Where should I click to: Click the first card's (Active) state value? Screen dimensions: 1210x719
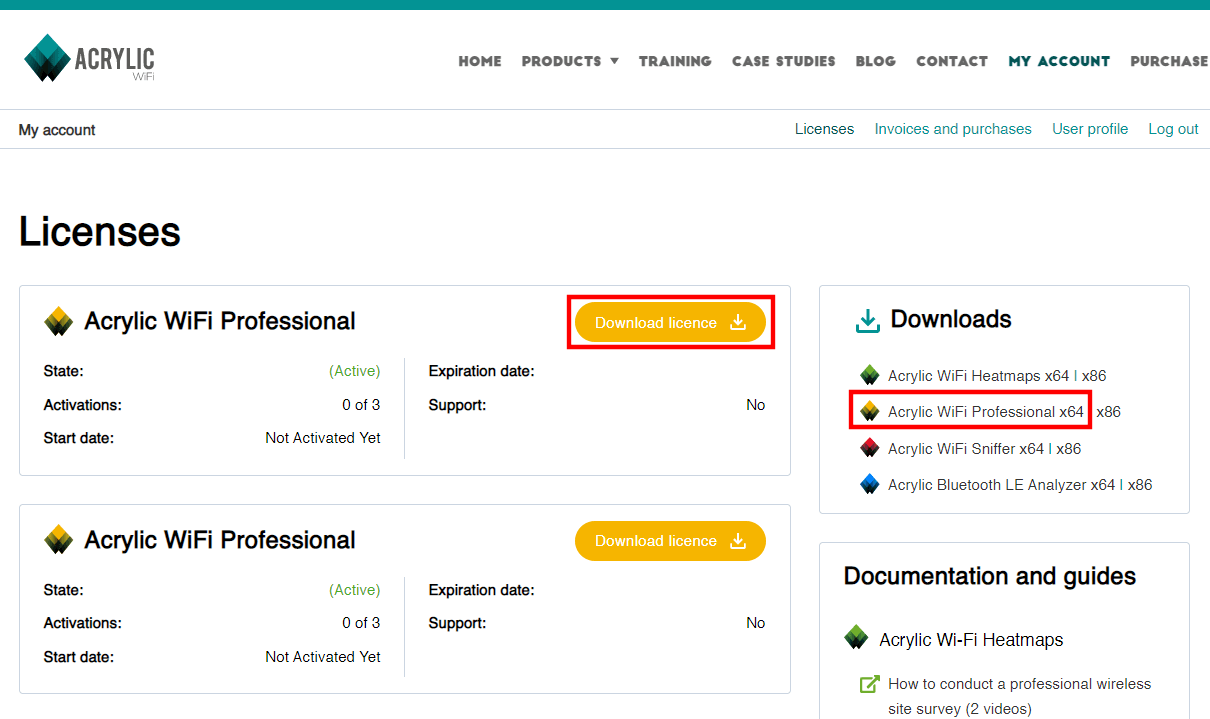(355, 371)
